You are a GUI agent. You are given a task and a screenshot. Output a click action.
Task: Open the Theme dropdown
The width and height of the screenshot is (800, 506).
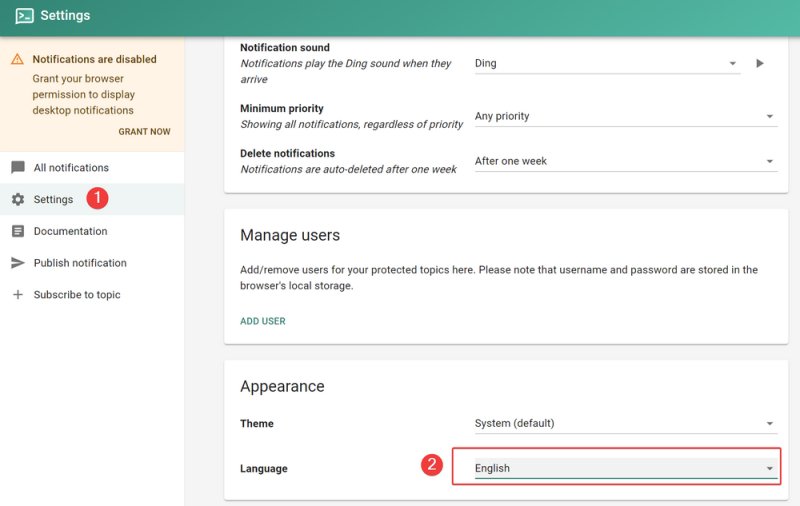point(626,423)
